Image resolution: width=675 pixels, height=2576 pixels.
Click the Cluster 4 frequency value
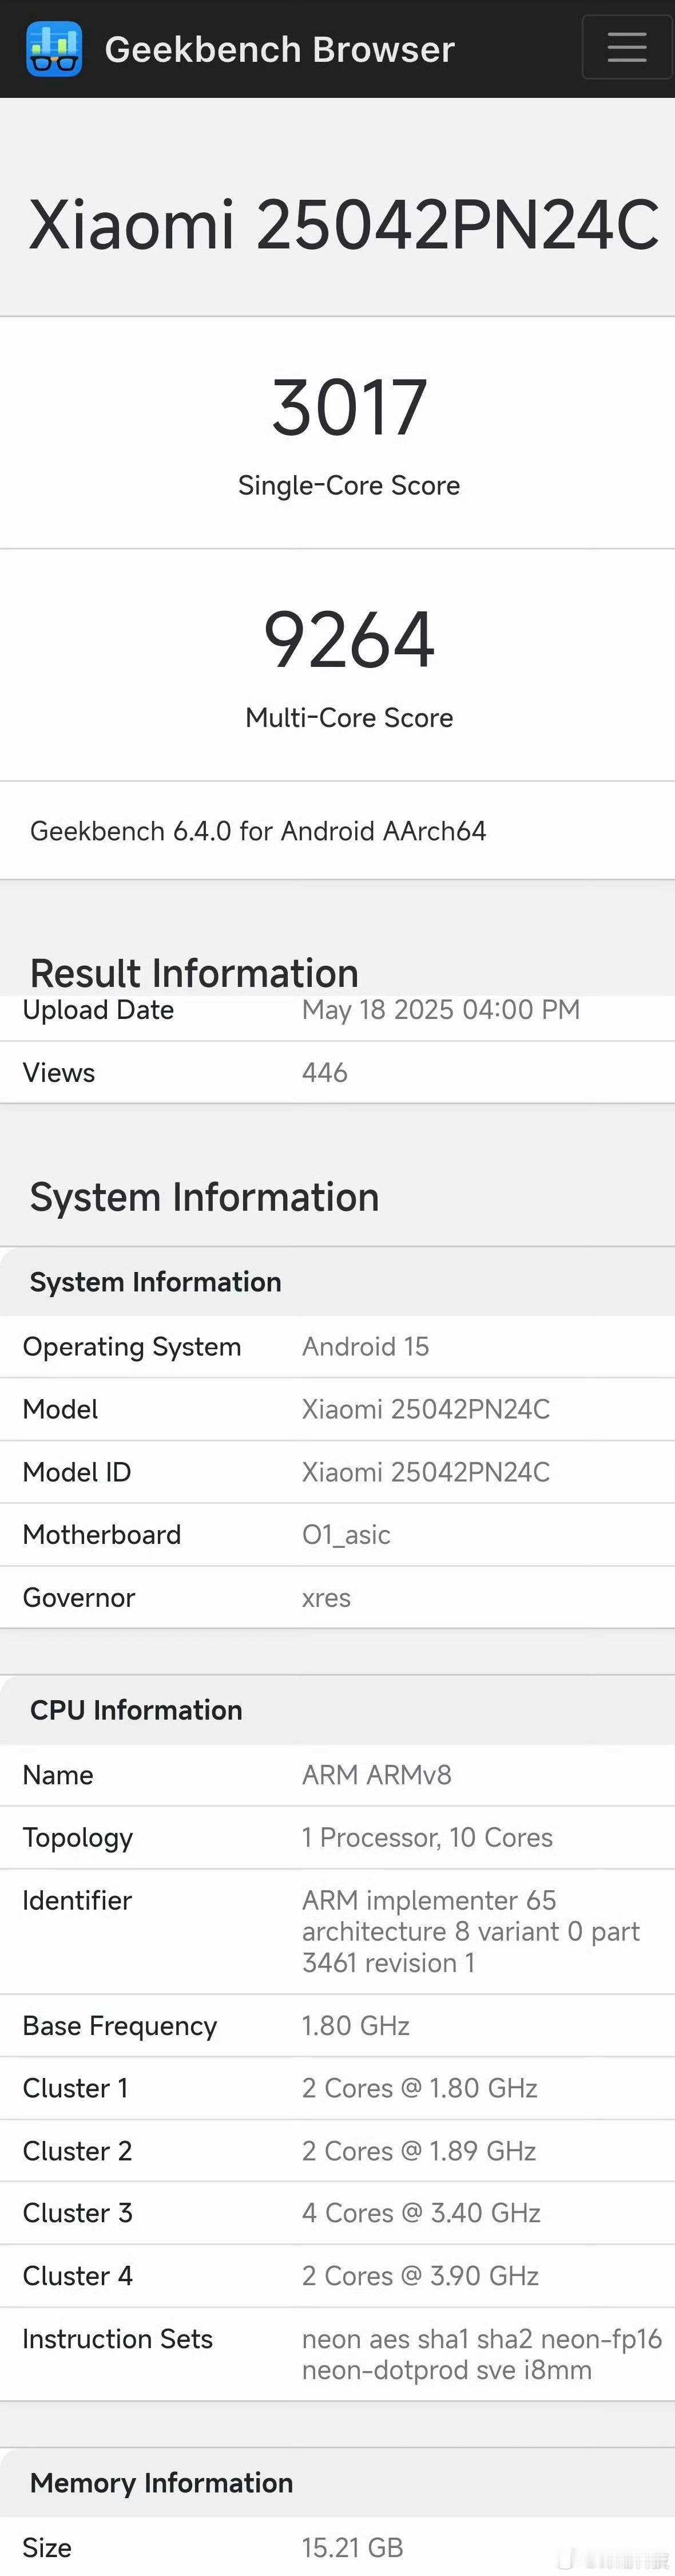tap(420, 2276)
